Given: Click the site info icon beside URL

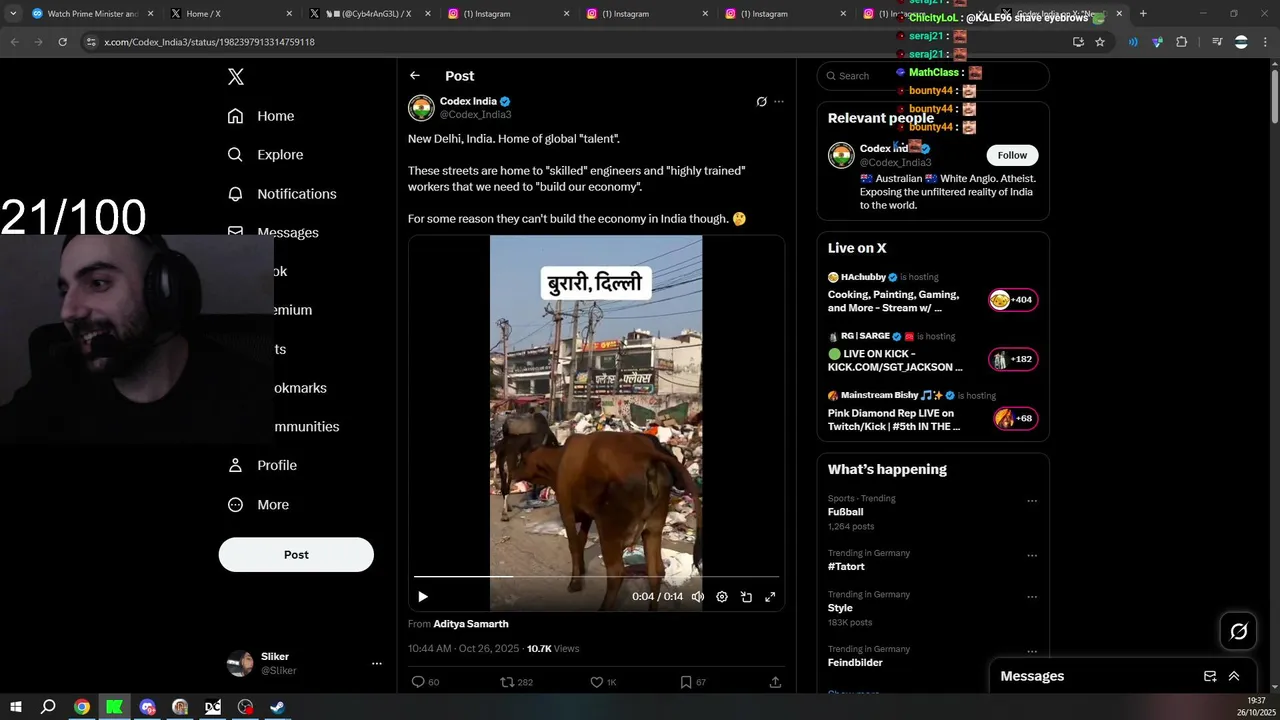Looking at the screenshot, I should [x=91, y=42].
